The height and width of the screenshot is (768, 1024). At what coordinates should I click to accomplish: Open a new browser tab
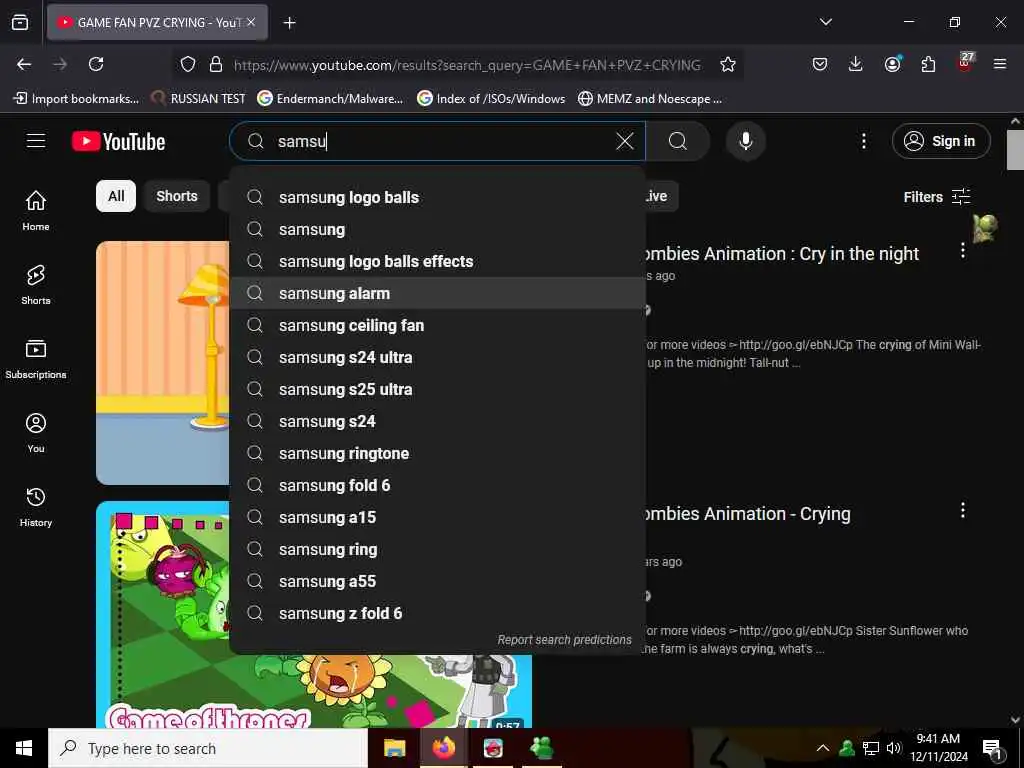pos(289,23)
